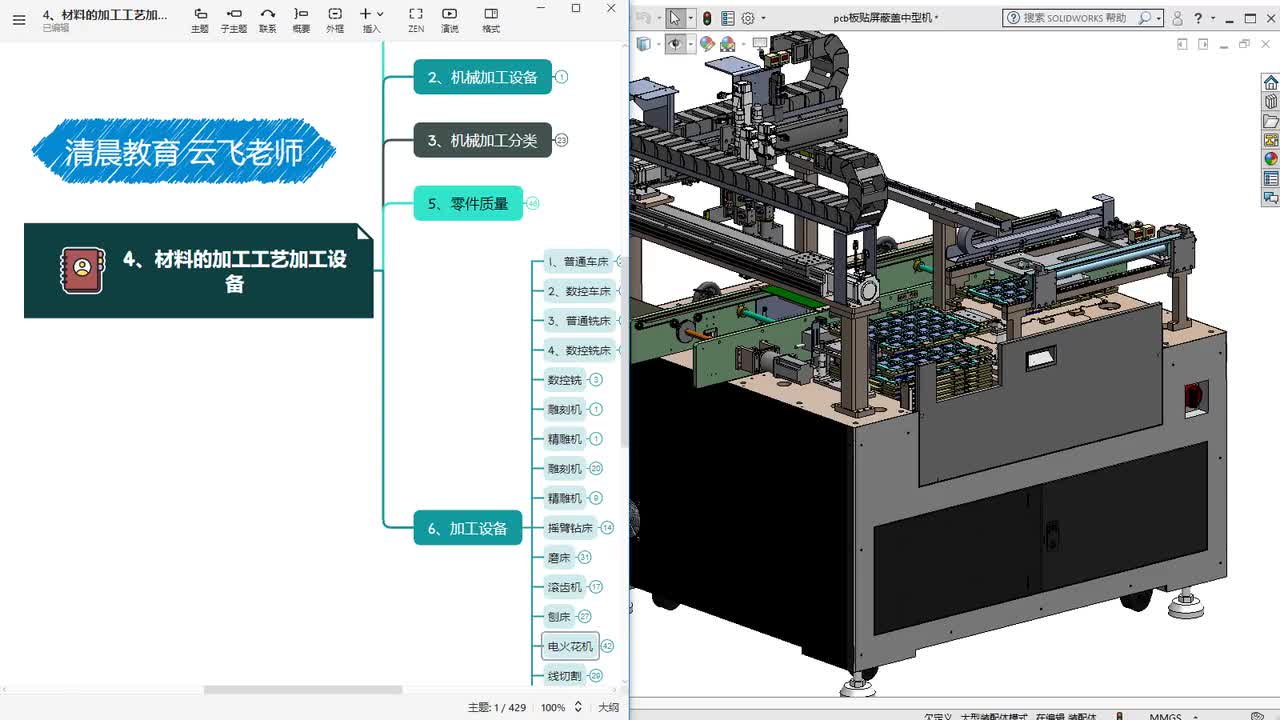Select the 6、加工设备 topic
Image resolution: width=1280 pixels, height=720 pixels.
[468, 528]
